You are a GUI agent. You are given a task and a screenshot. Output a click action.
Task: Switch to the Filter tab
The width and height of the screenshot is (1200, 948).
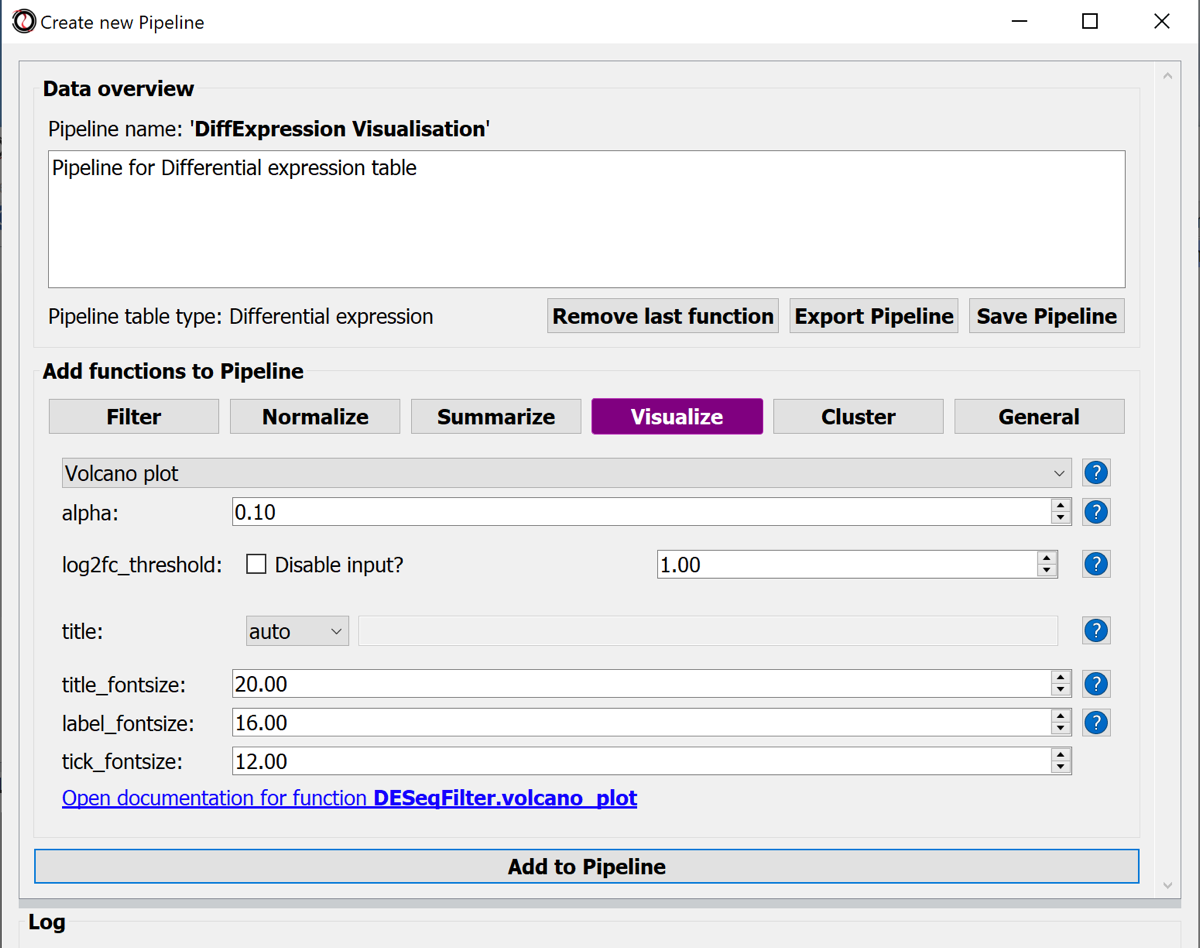pyautogui.click(x=134, y=417)
